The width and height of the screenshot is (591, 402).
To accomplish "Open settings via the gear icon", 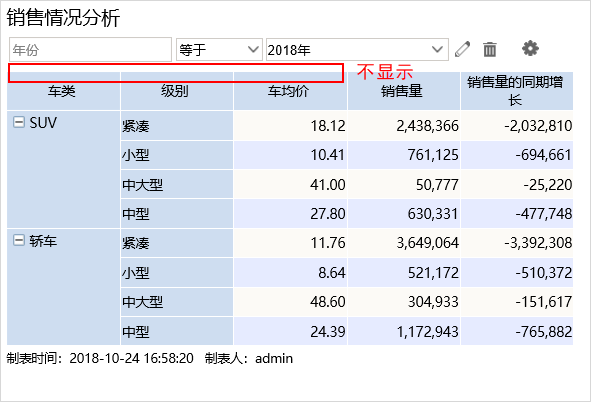I will (x=530, y=49).
